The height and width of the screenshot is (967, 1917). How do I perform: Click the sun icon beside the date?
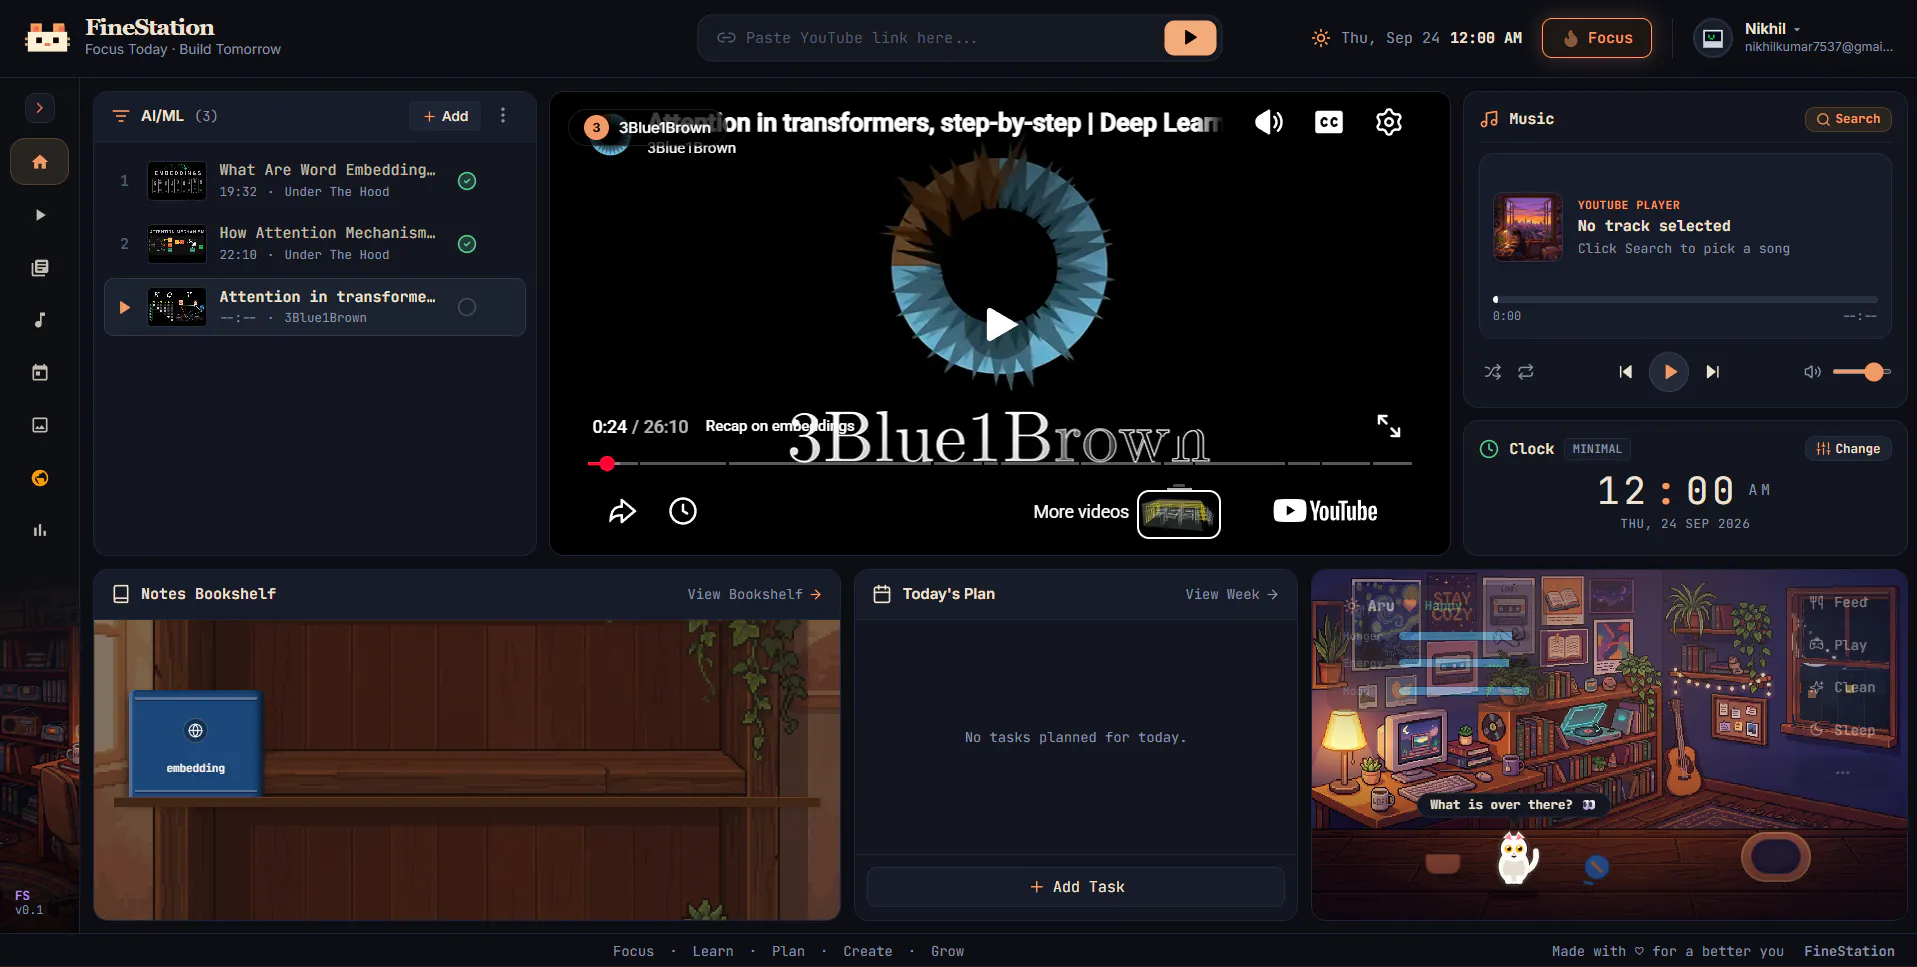tap(1321, 38)
